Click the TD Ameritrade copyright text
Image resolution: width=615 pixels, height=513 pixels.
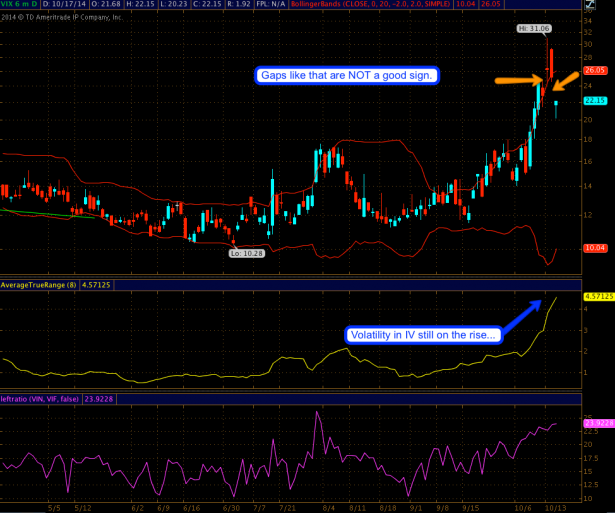pyautogui.click(x=62, y=14)
